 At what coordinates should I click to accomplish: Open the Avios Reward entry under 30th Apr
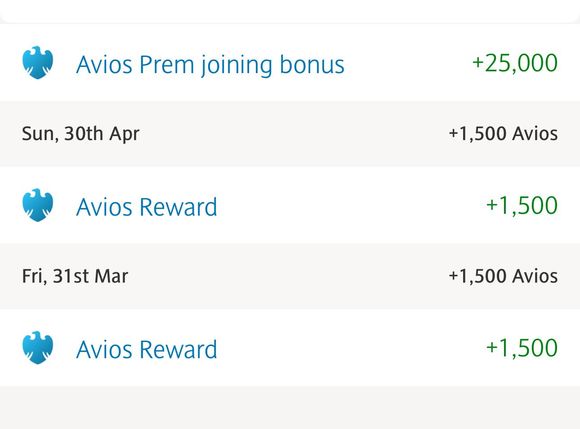pos(290,205)
